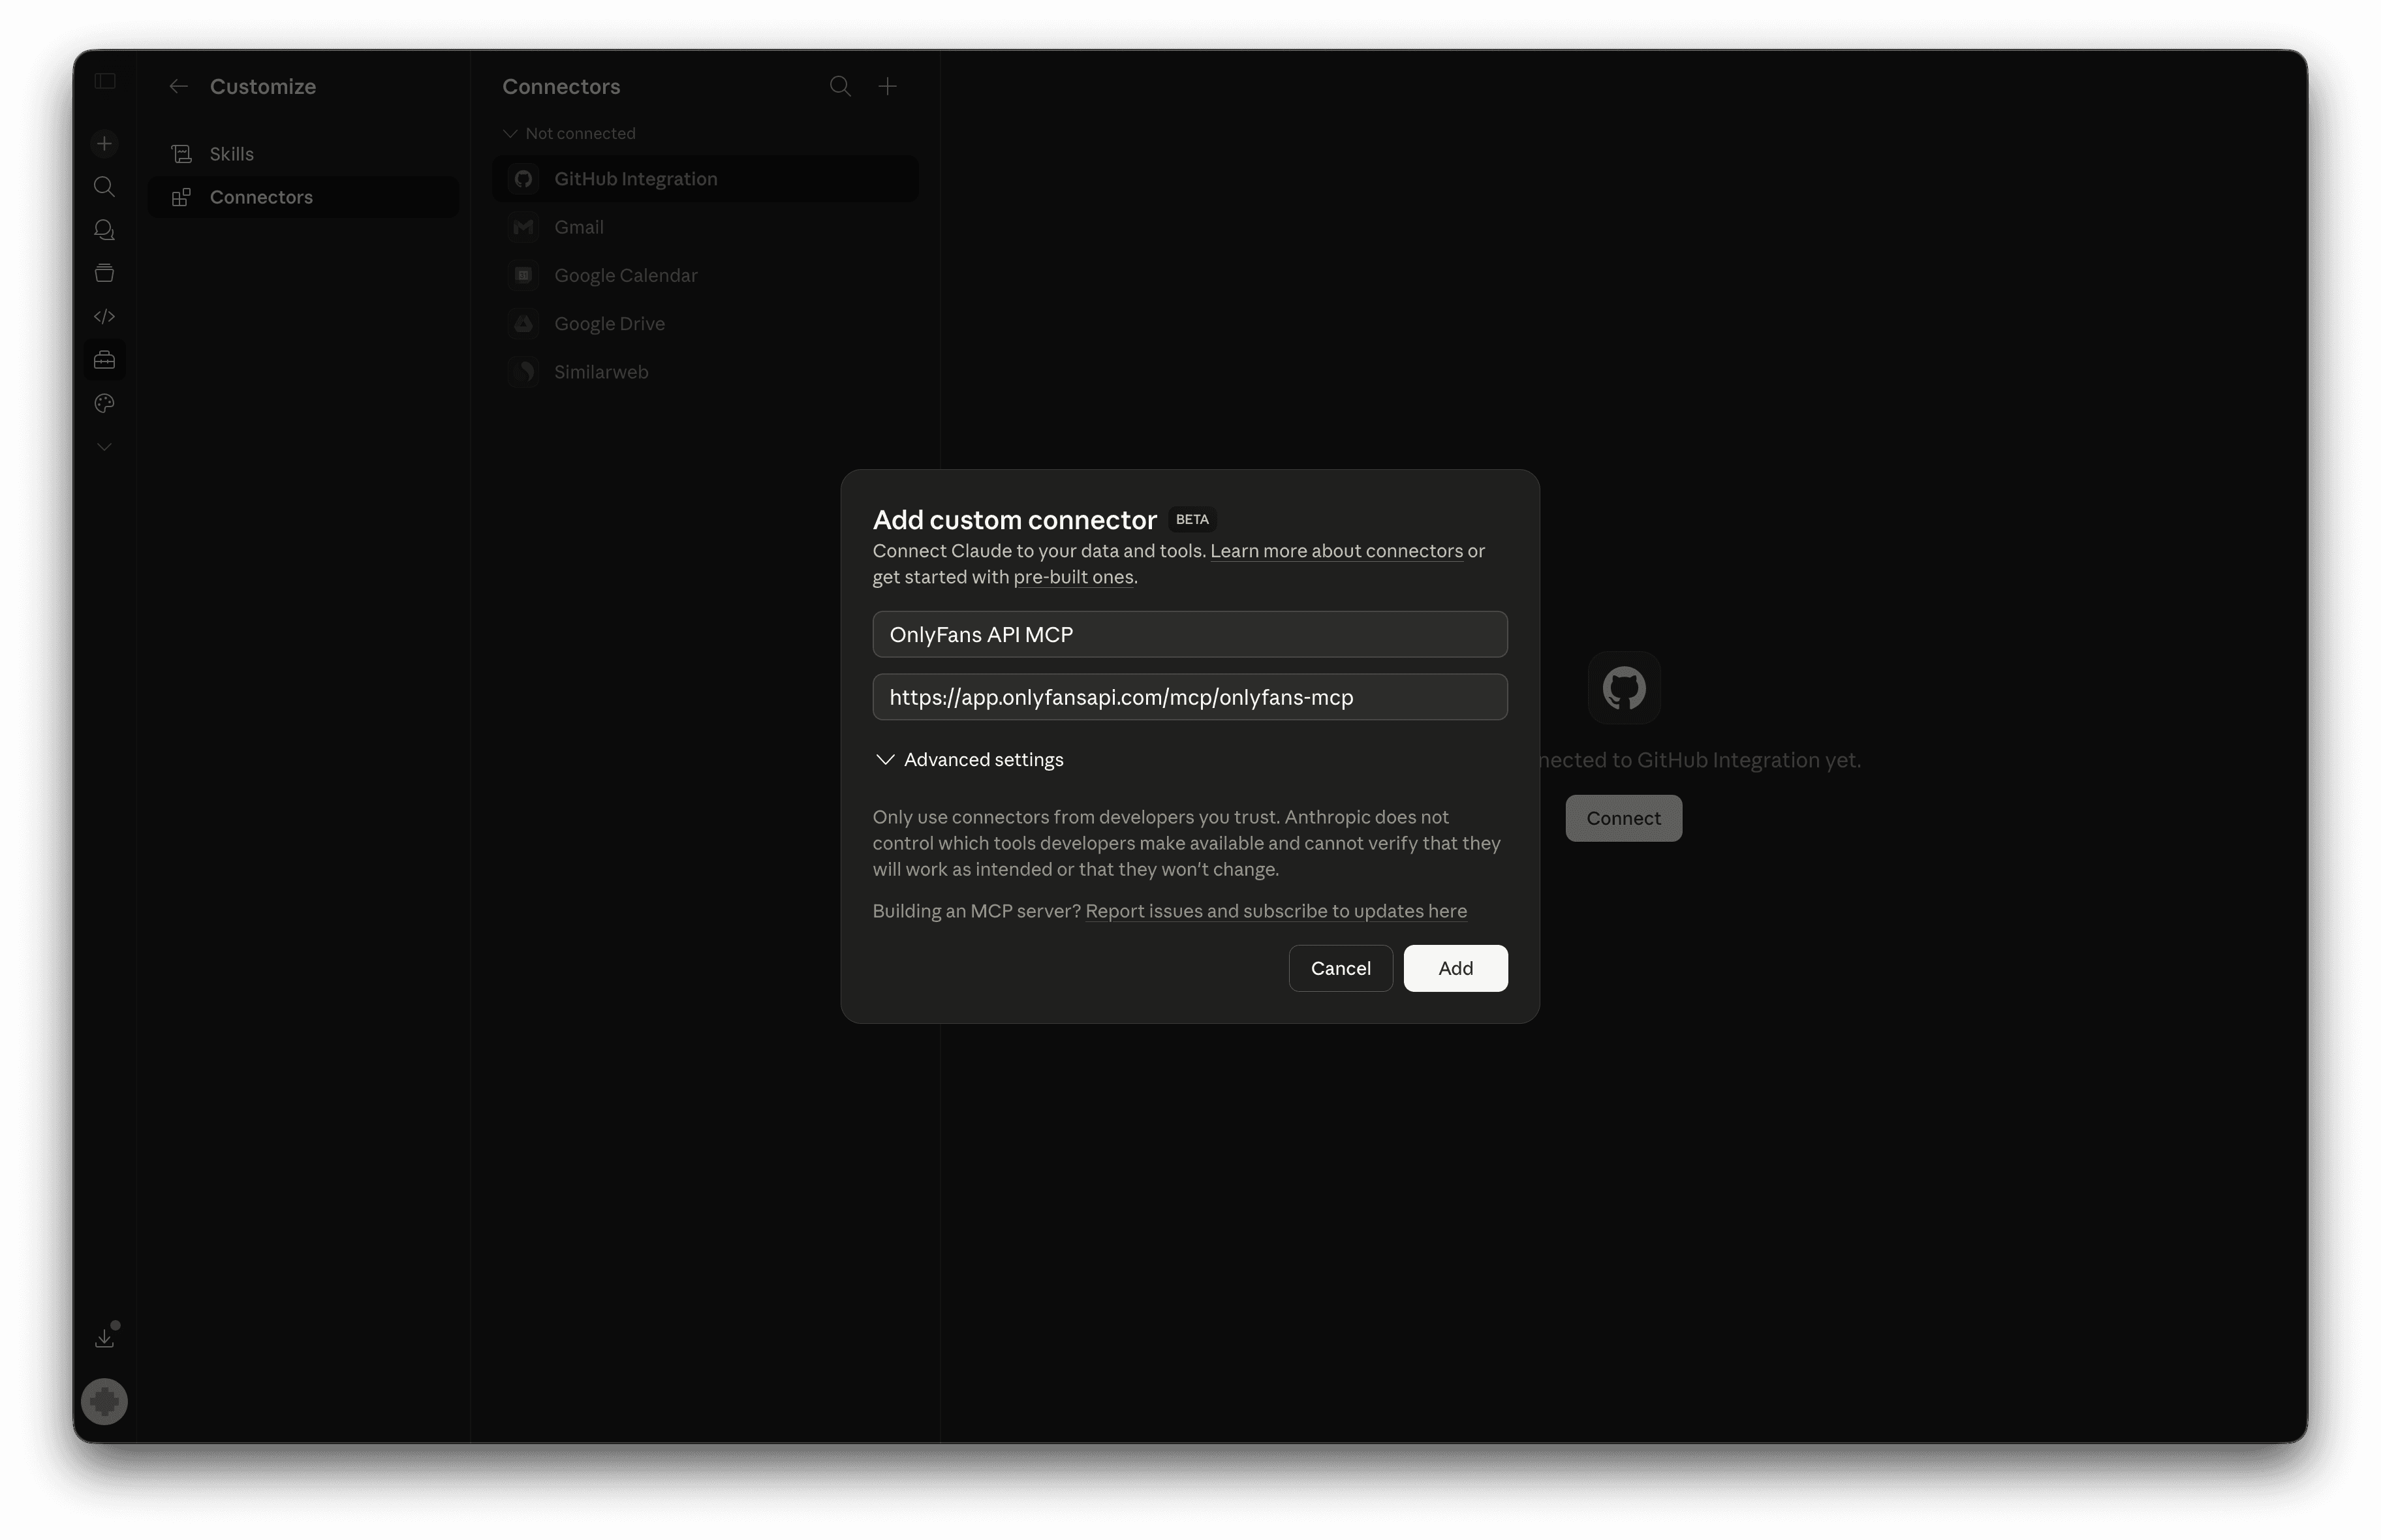Select the Gmail connector
This screenshot has height=1540, width=2381.
pos(705,227)
